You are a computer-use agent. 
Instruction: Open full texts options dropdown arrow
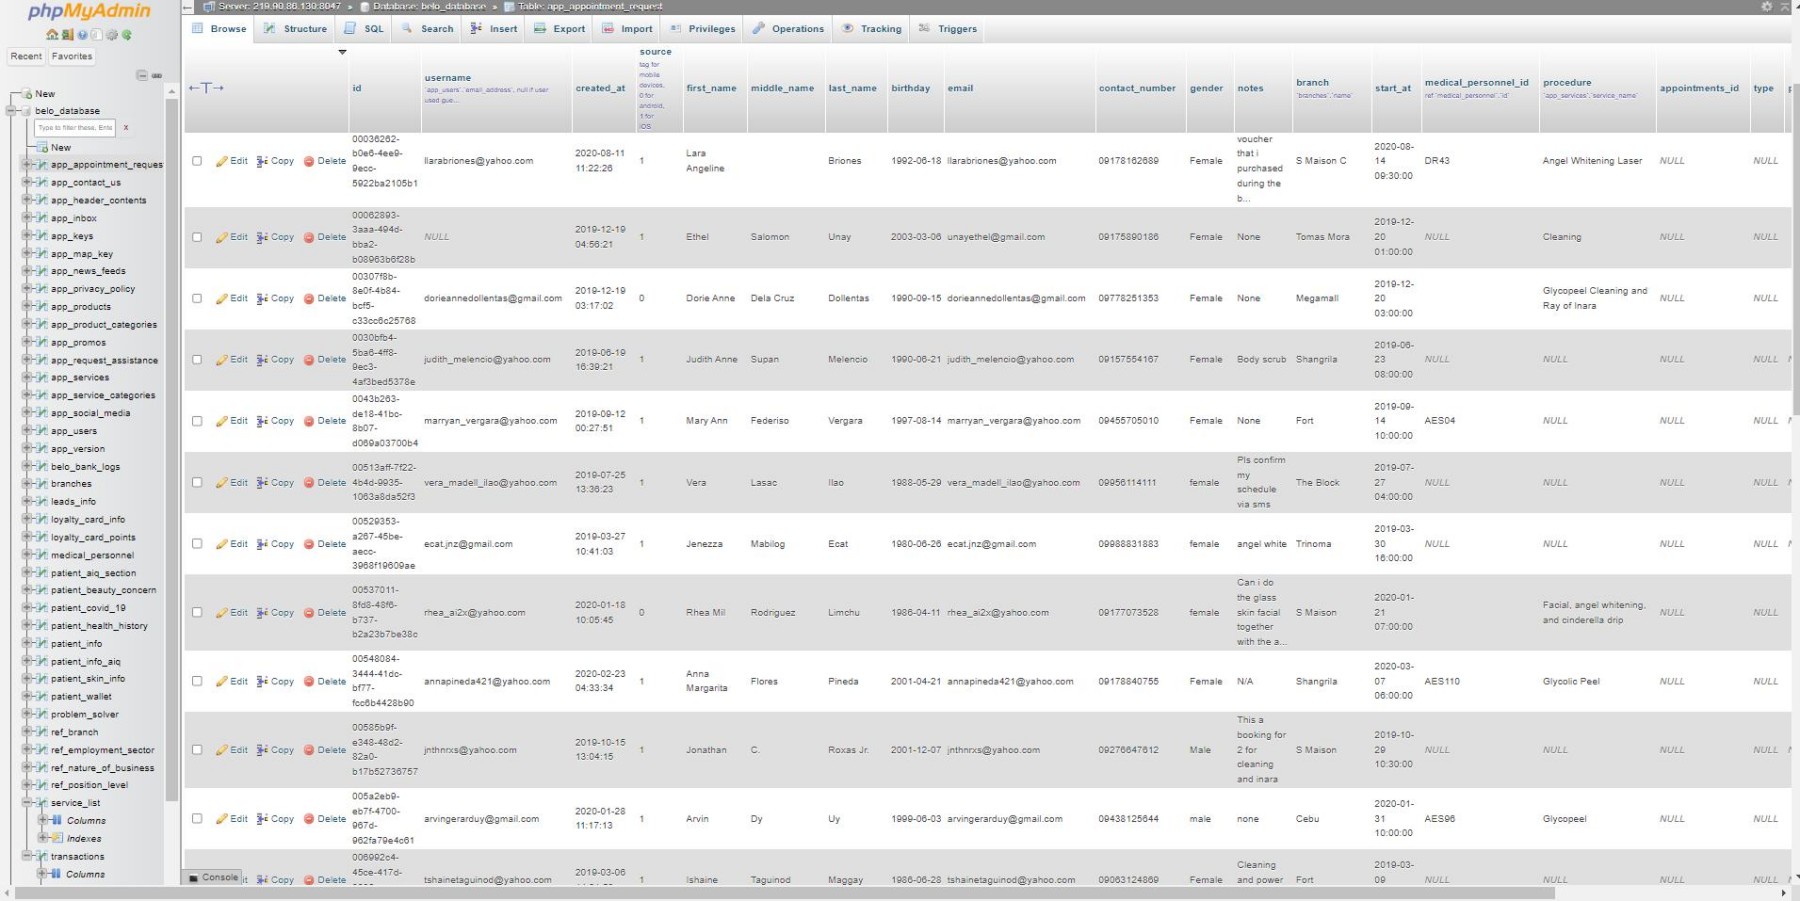(342, 52)
